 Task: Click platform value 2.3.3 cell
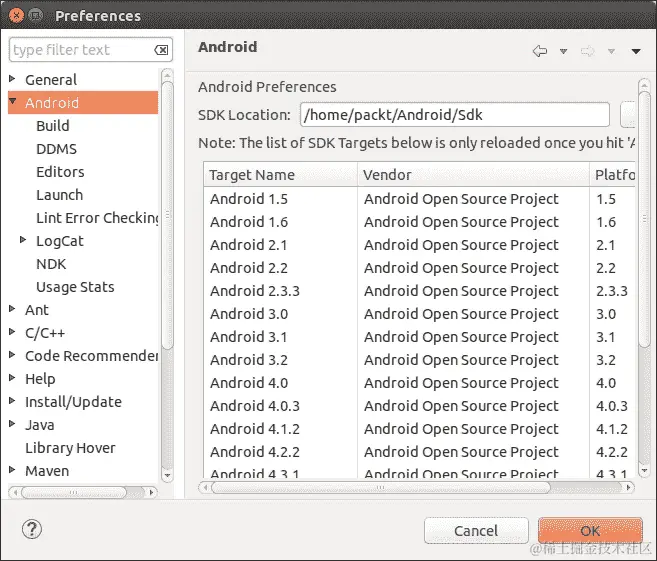click(x=612, y=291)
